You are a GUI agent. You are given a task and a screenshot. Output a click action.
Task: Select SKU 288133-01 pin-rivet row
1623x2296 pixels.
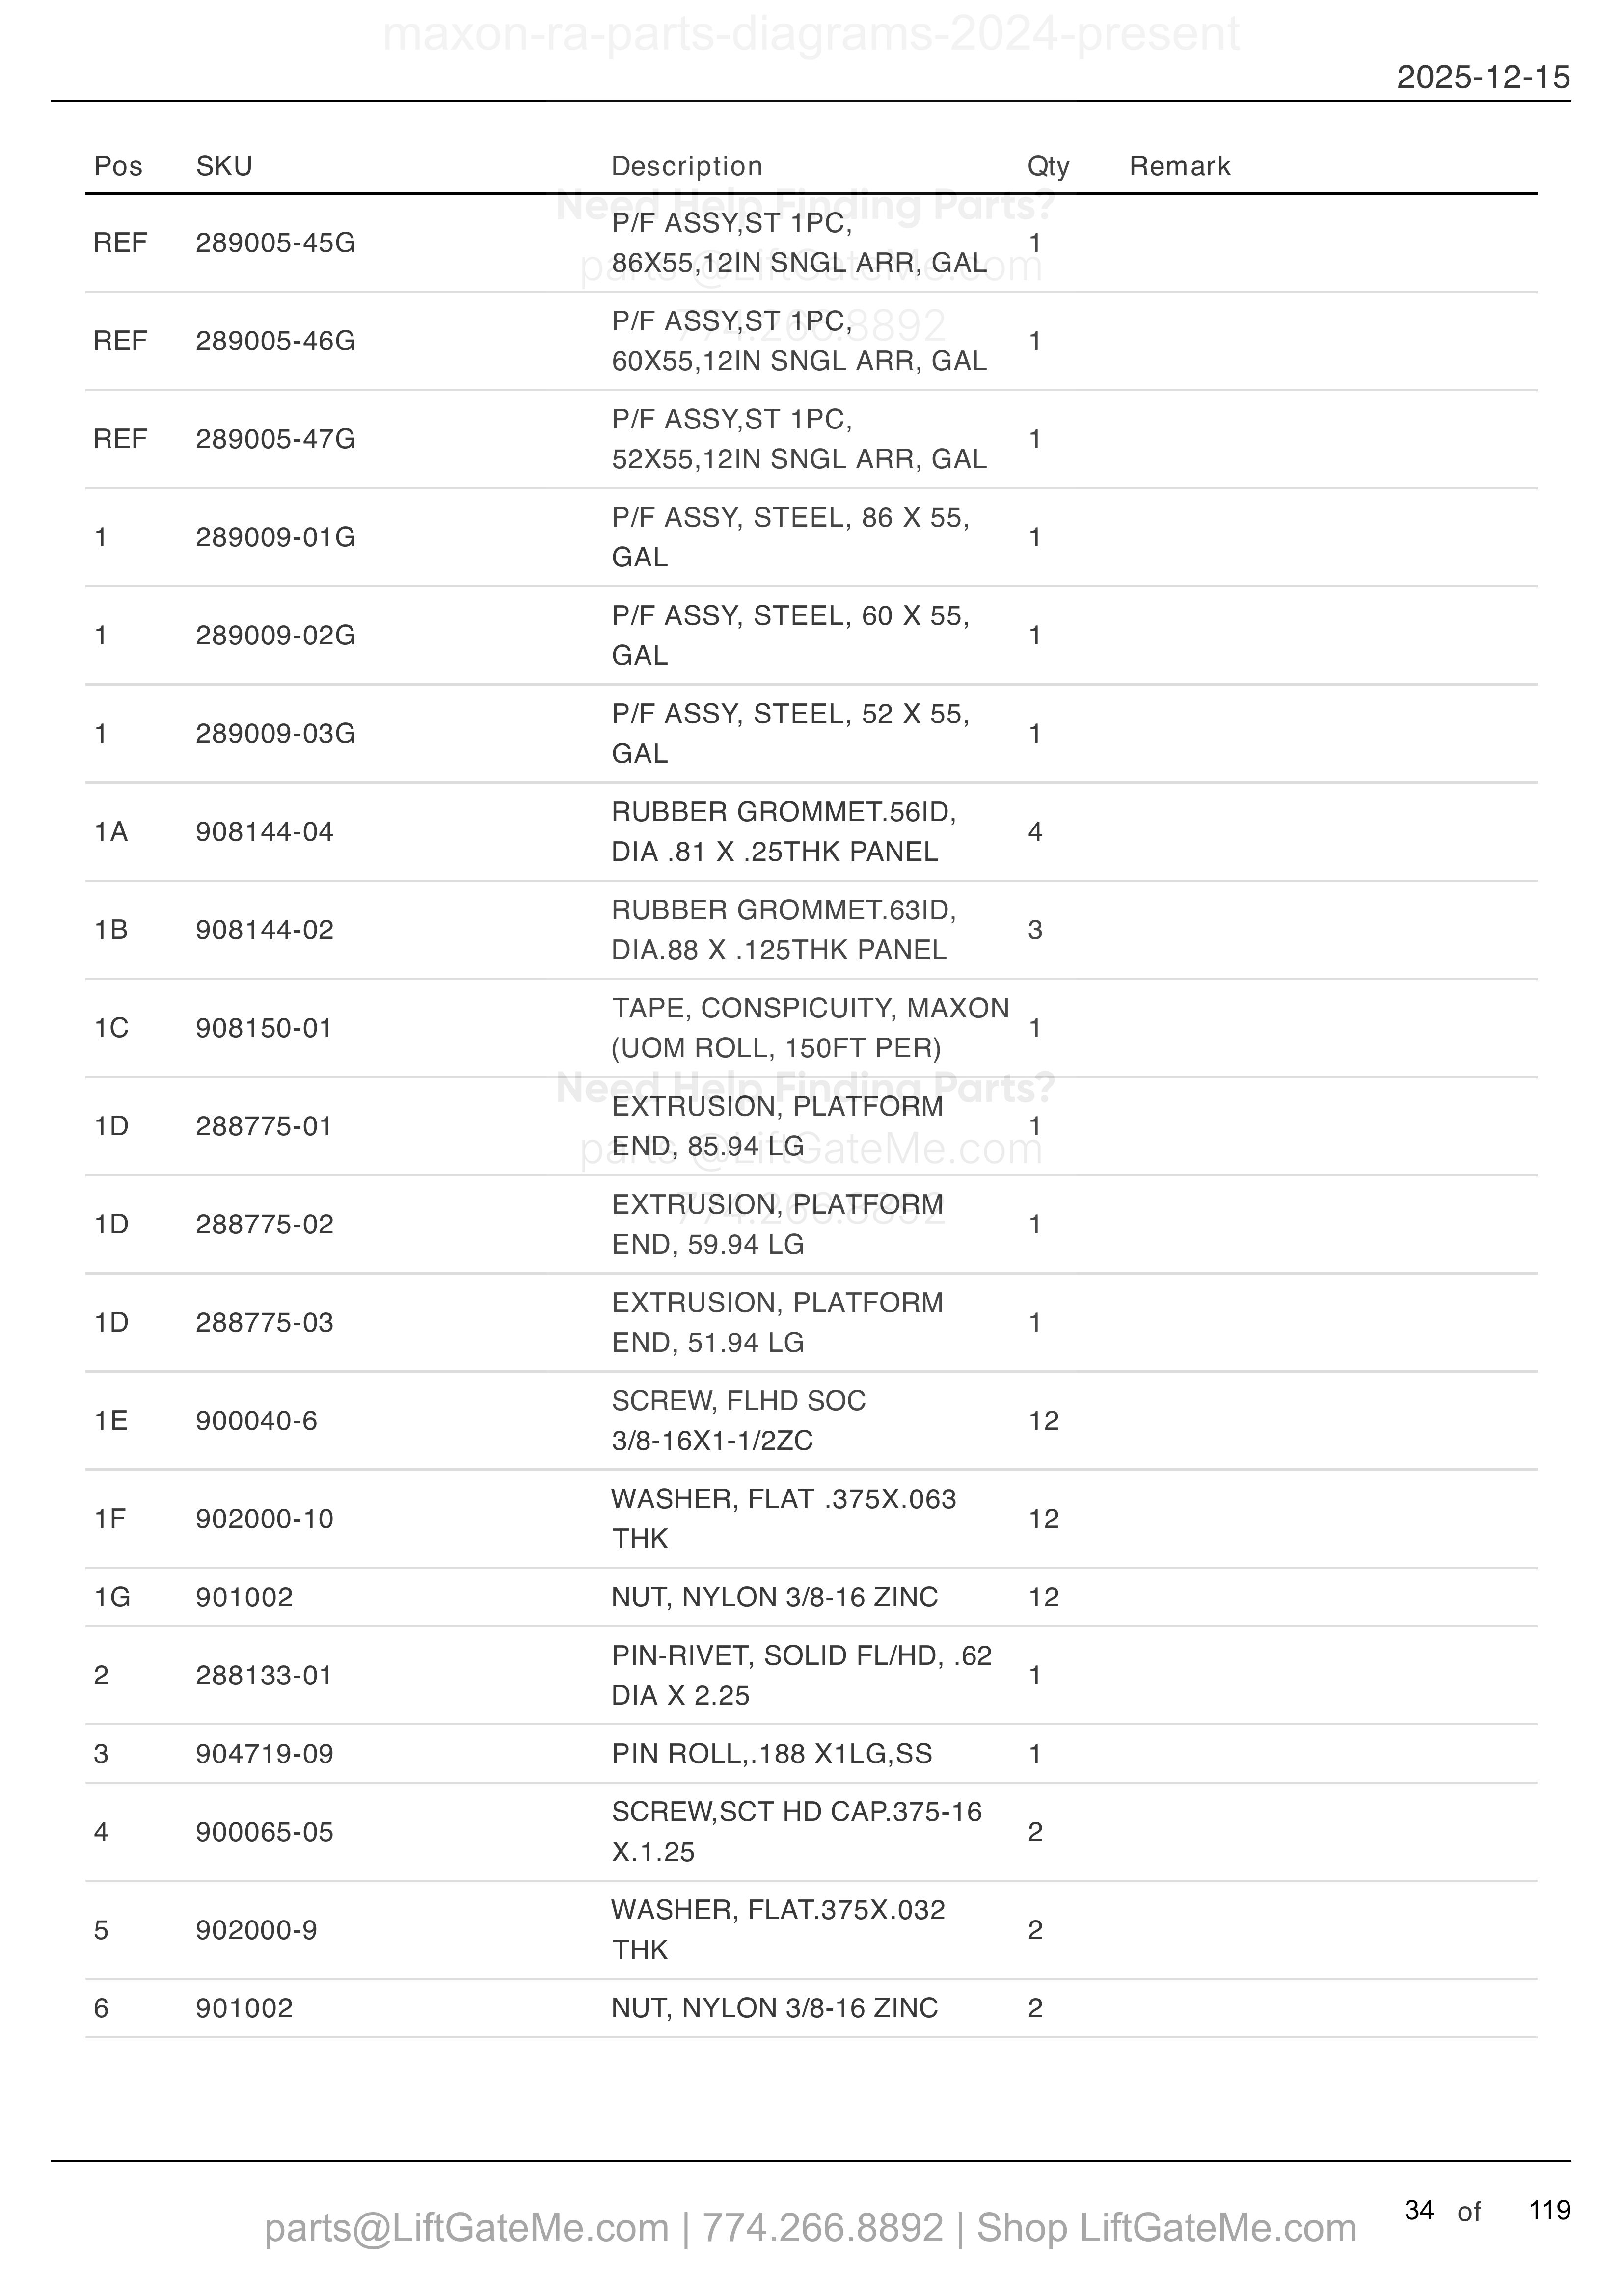pos(811,1675)
